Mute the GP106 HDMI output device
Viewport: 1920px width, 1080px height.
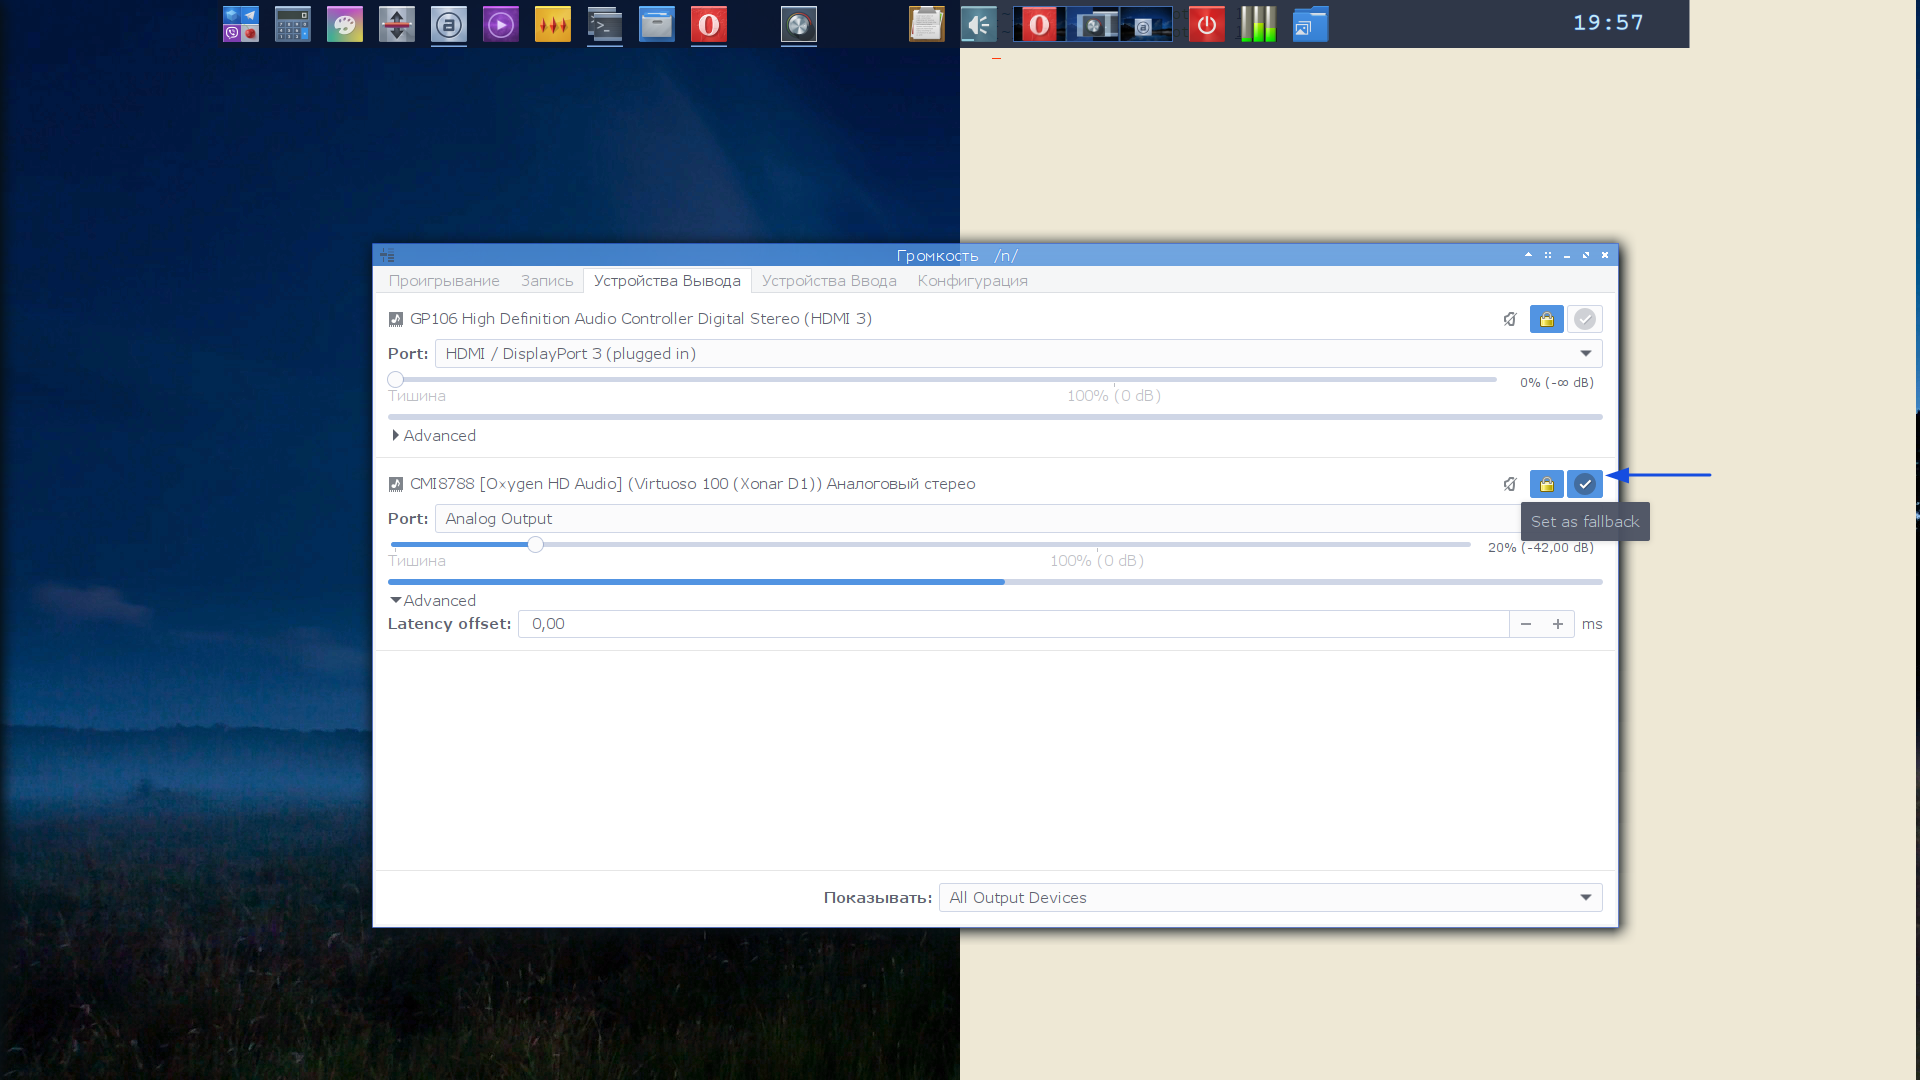[1510, 319]
